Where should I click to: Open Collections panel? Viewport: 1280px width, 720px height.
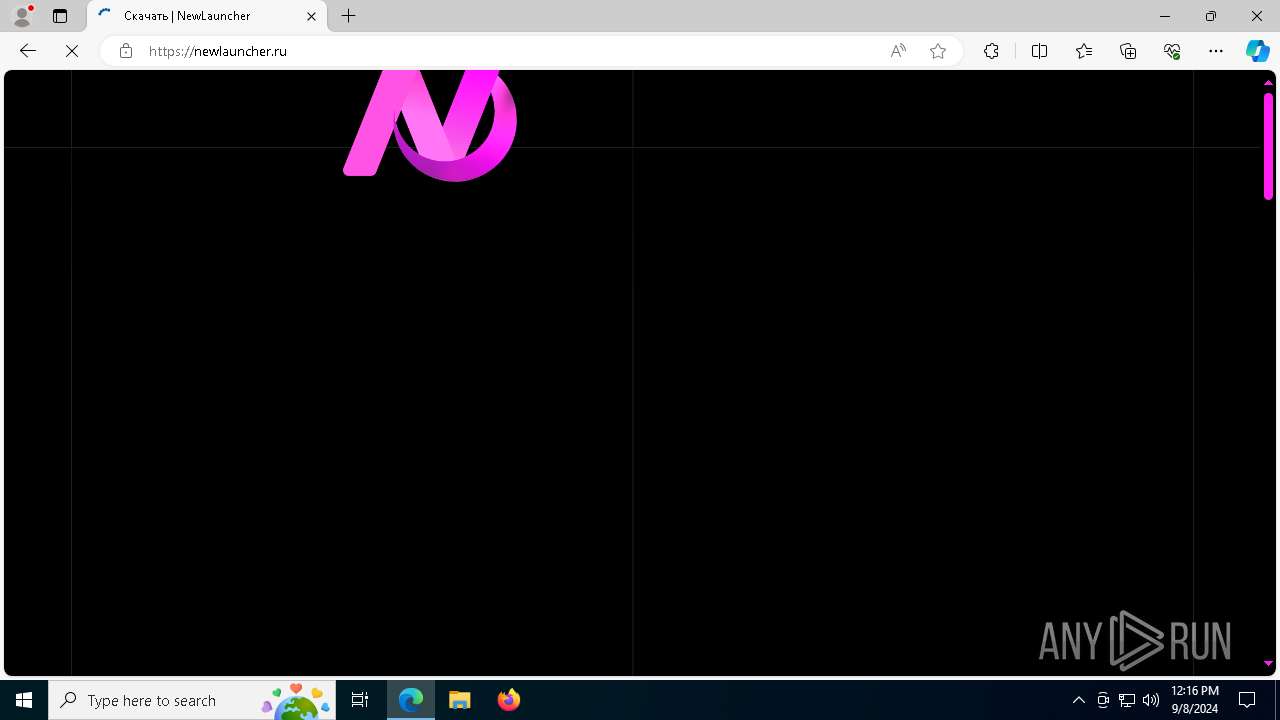click(1128, 51)
